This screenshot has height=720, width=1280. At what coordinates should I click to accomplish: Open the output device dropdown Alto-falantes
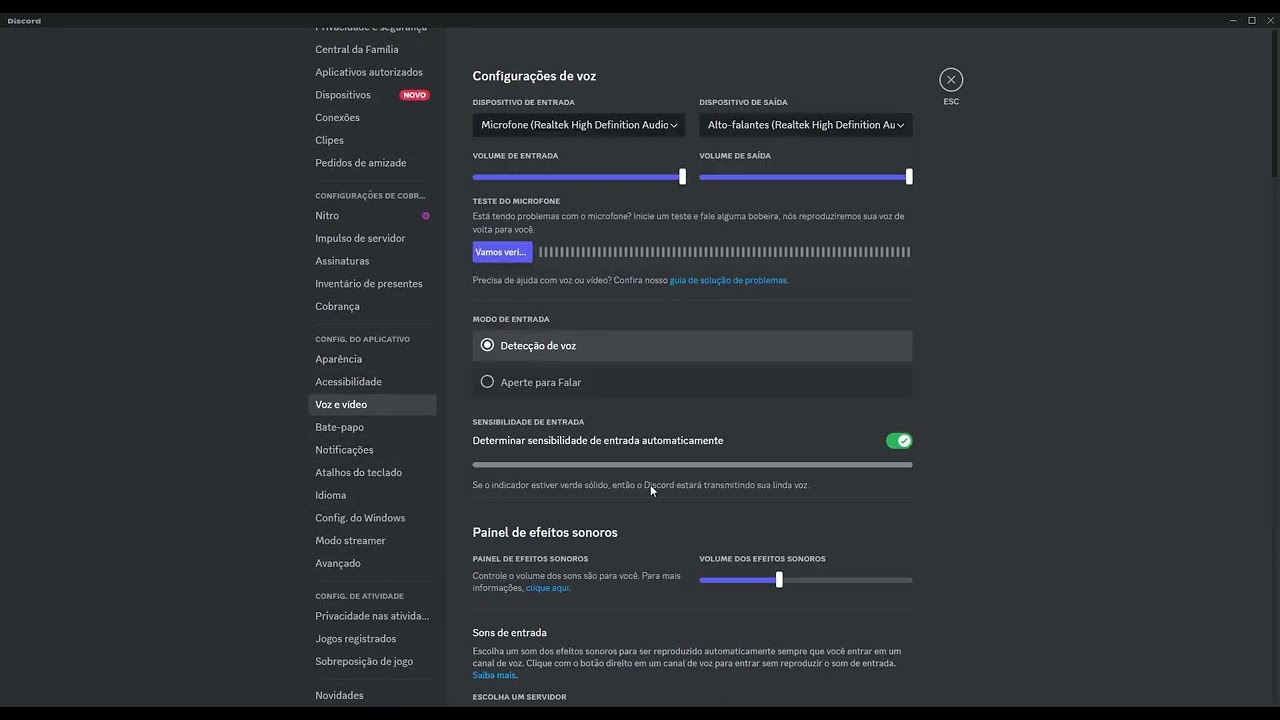[x=806, y=125]
